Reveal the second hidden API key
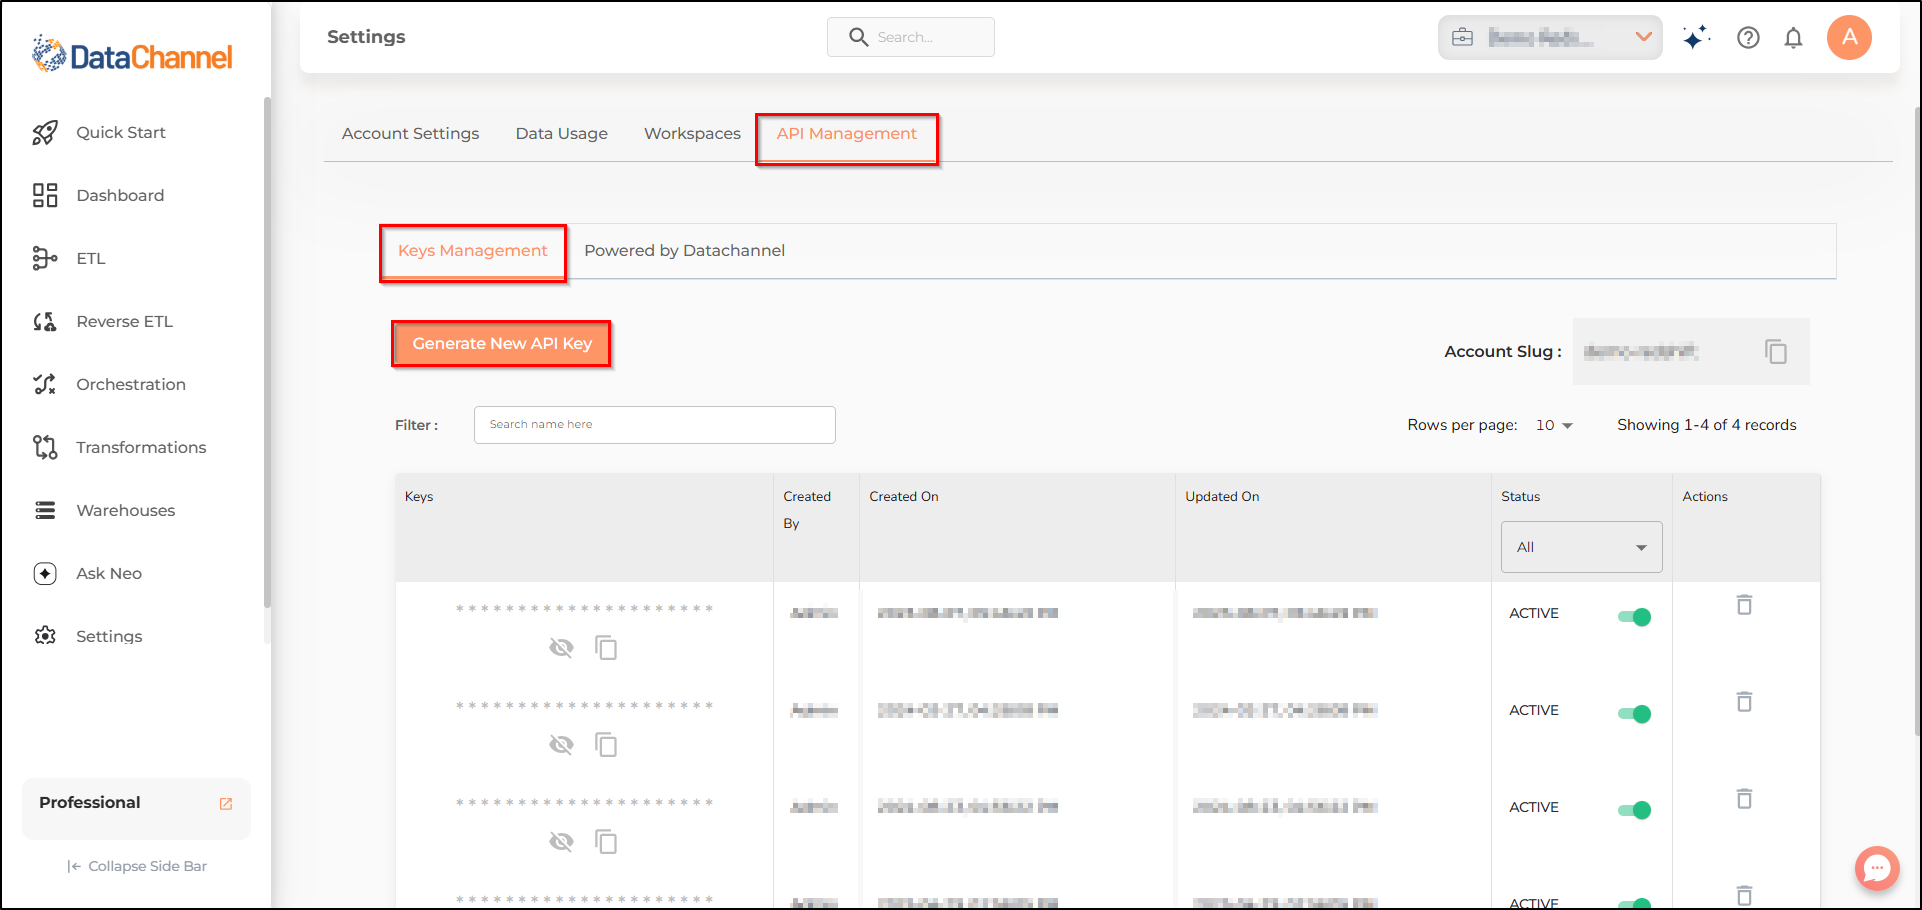 [562, 745]
